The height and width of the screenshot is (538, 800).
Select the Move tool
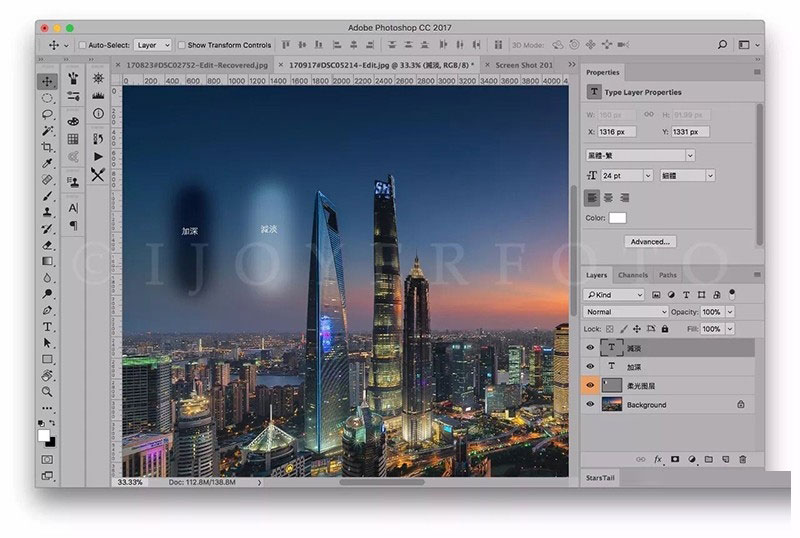47,82
